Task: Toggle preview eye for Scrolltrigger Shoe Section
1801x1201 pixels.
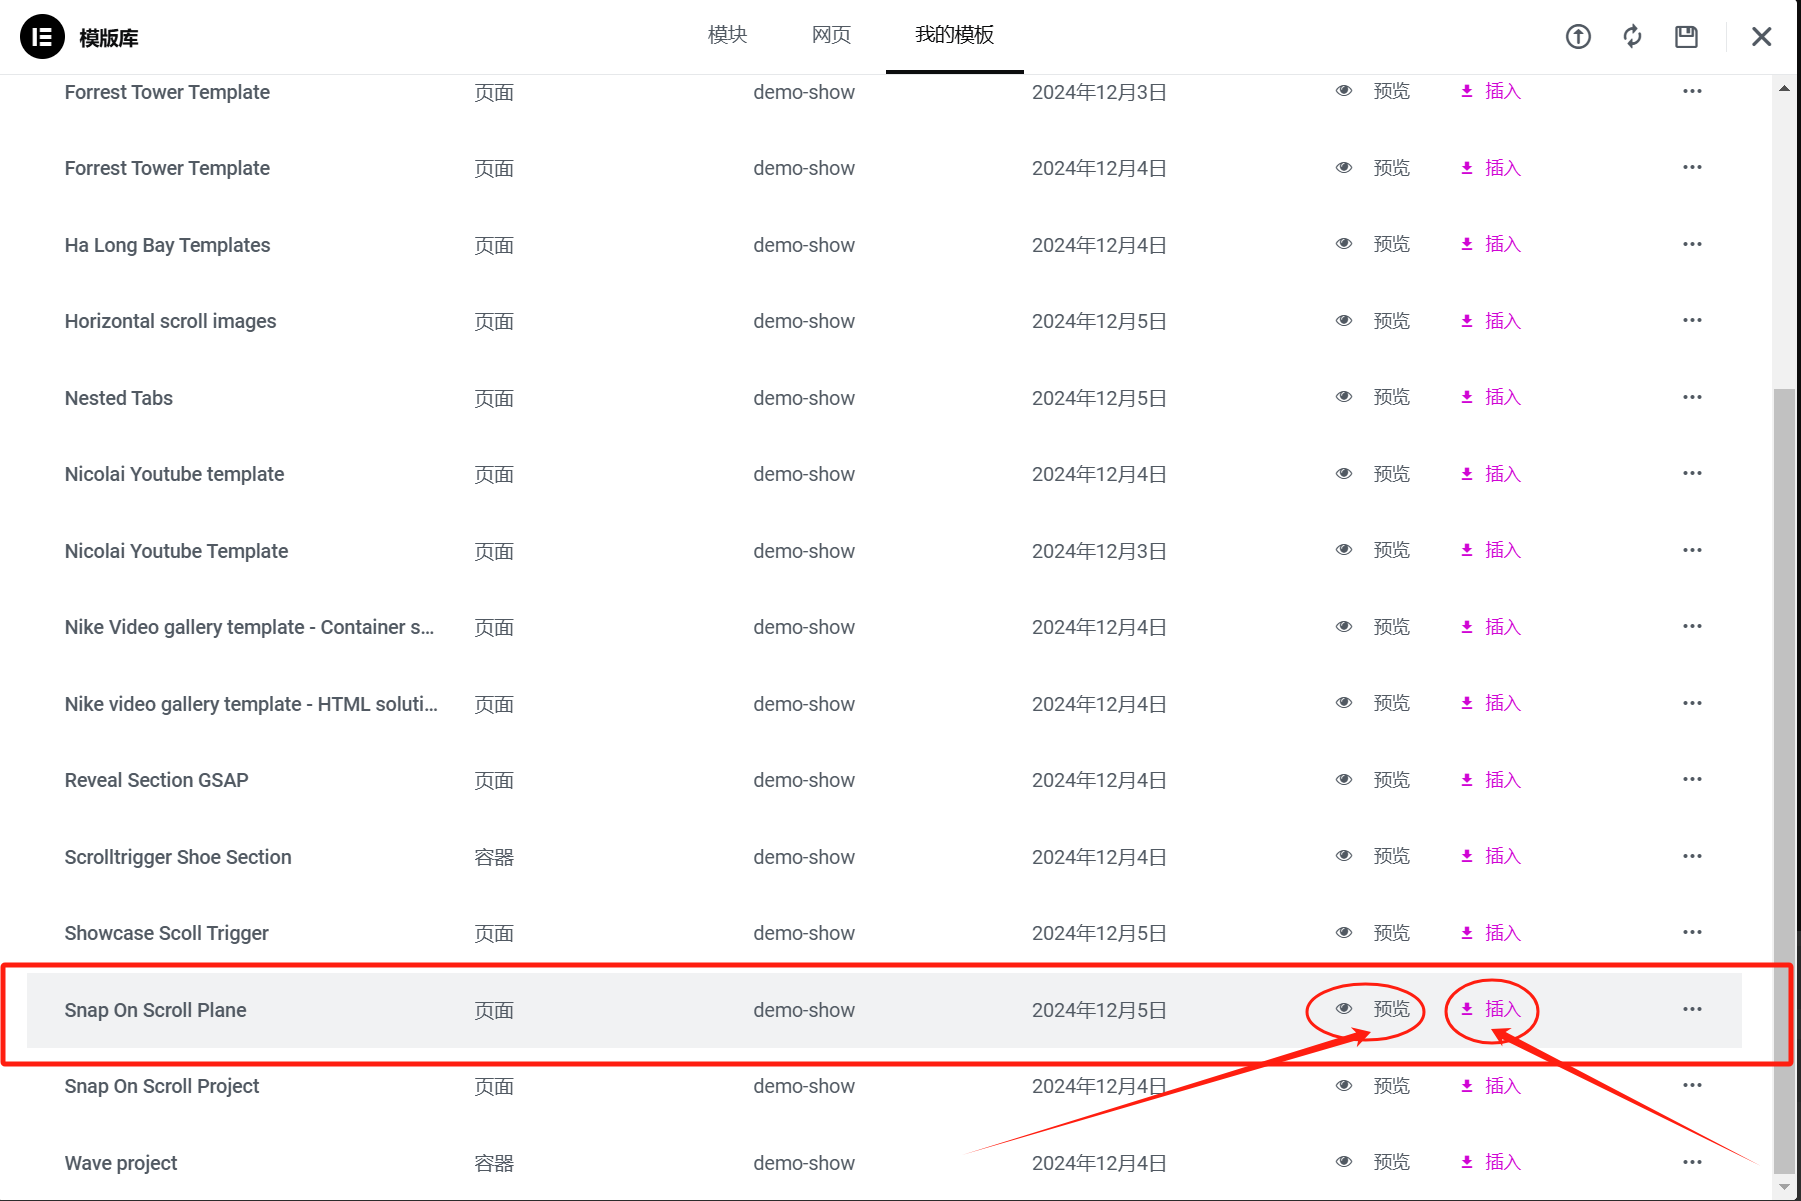Action: tap(1343, 855)
